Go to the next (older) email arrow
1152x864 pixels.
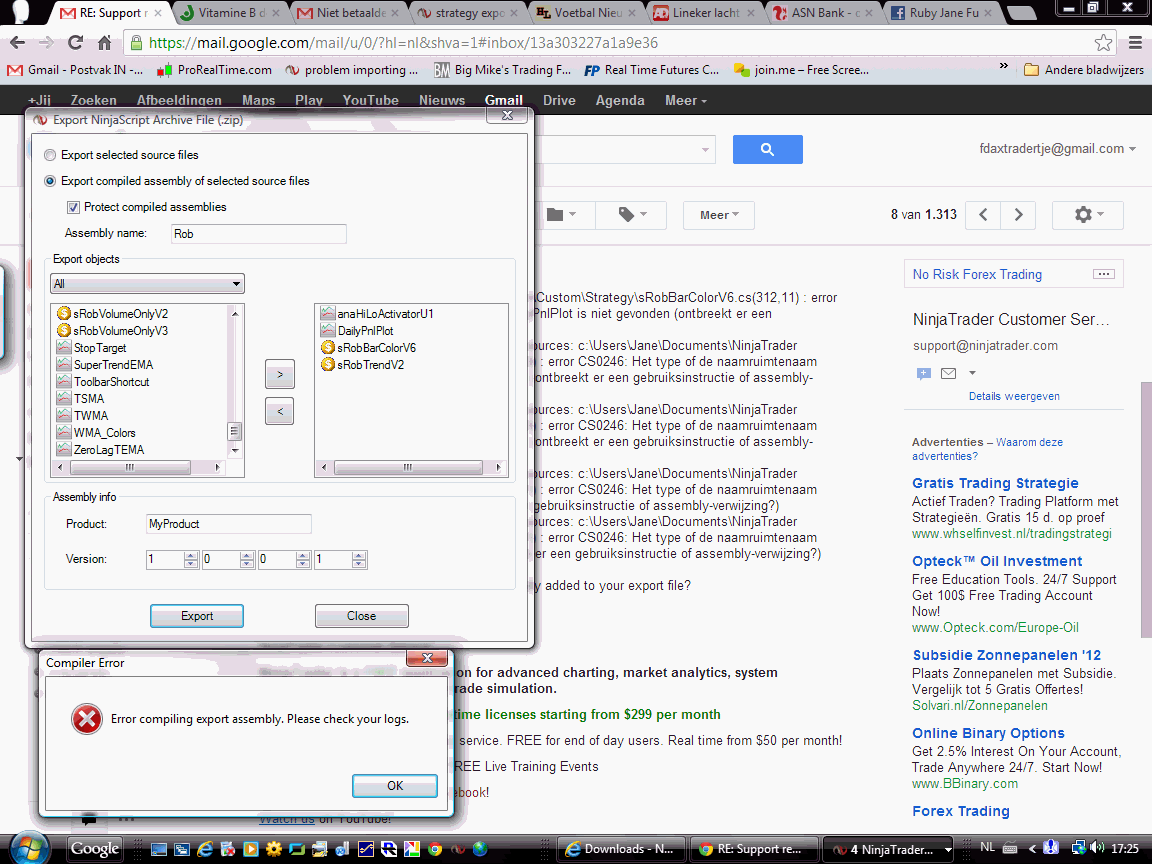[1018, 215]
